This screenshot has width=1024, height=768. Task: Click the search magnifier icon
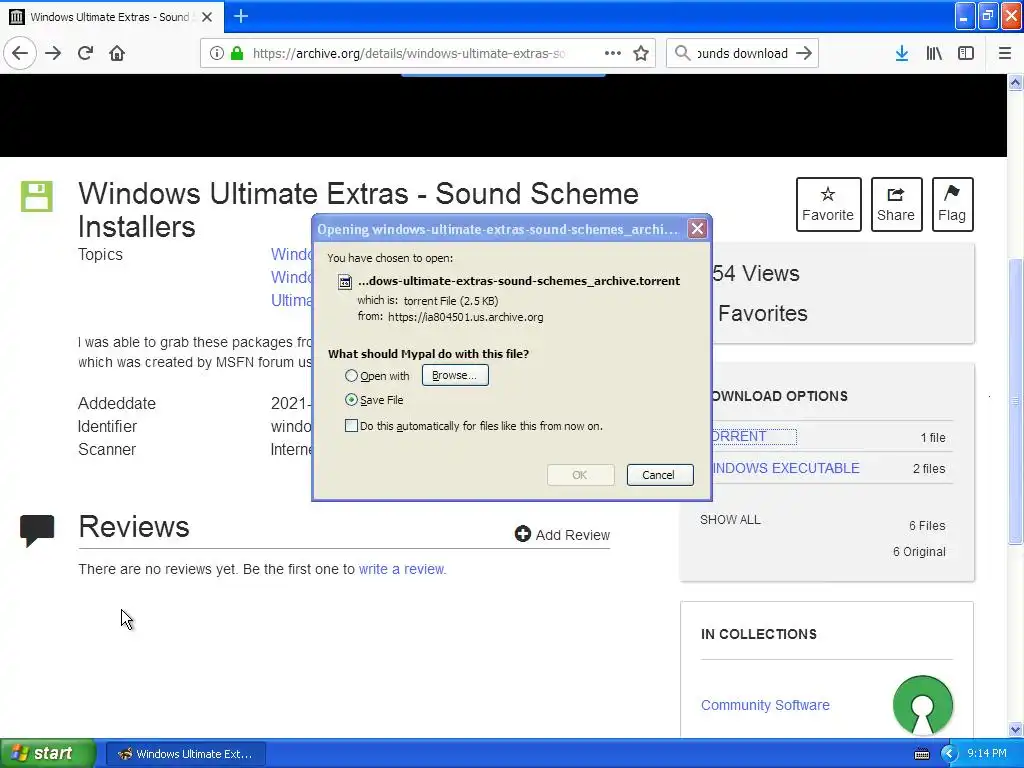[682, 53]
